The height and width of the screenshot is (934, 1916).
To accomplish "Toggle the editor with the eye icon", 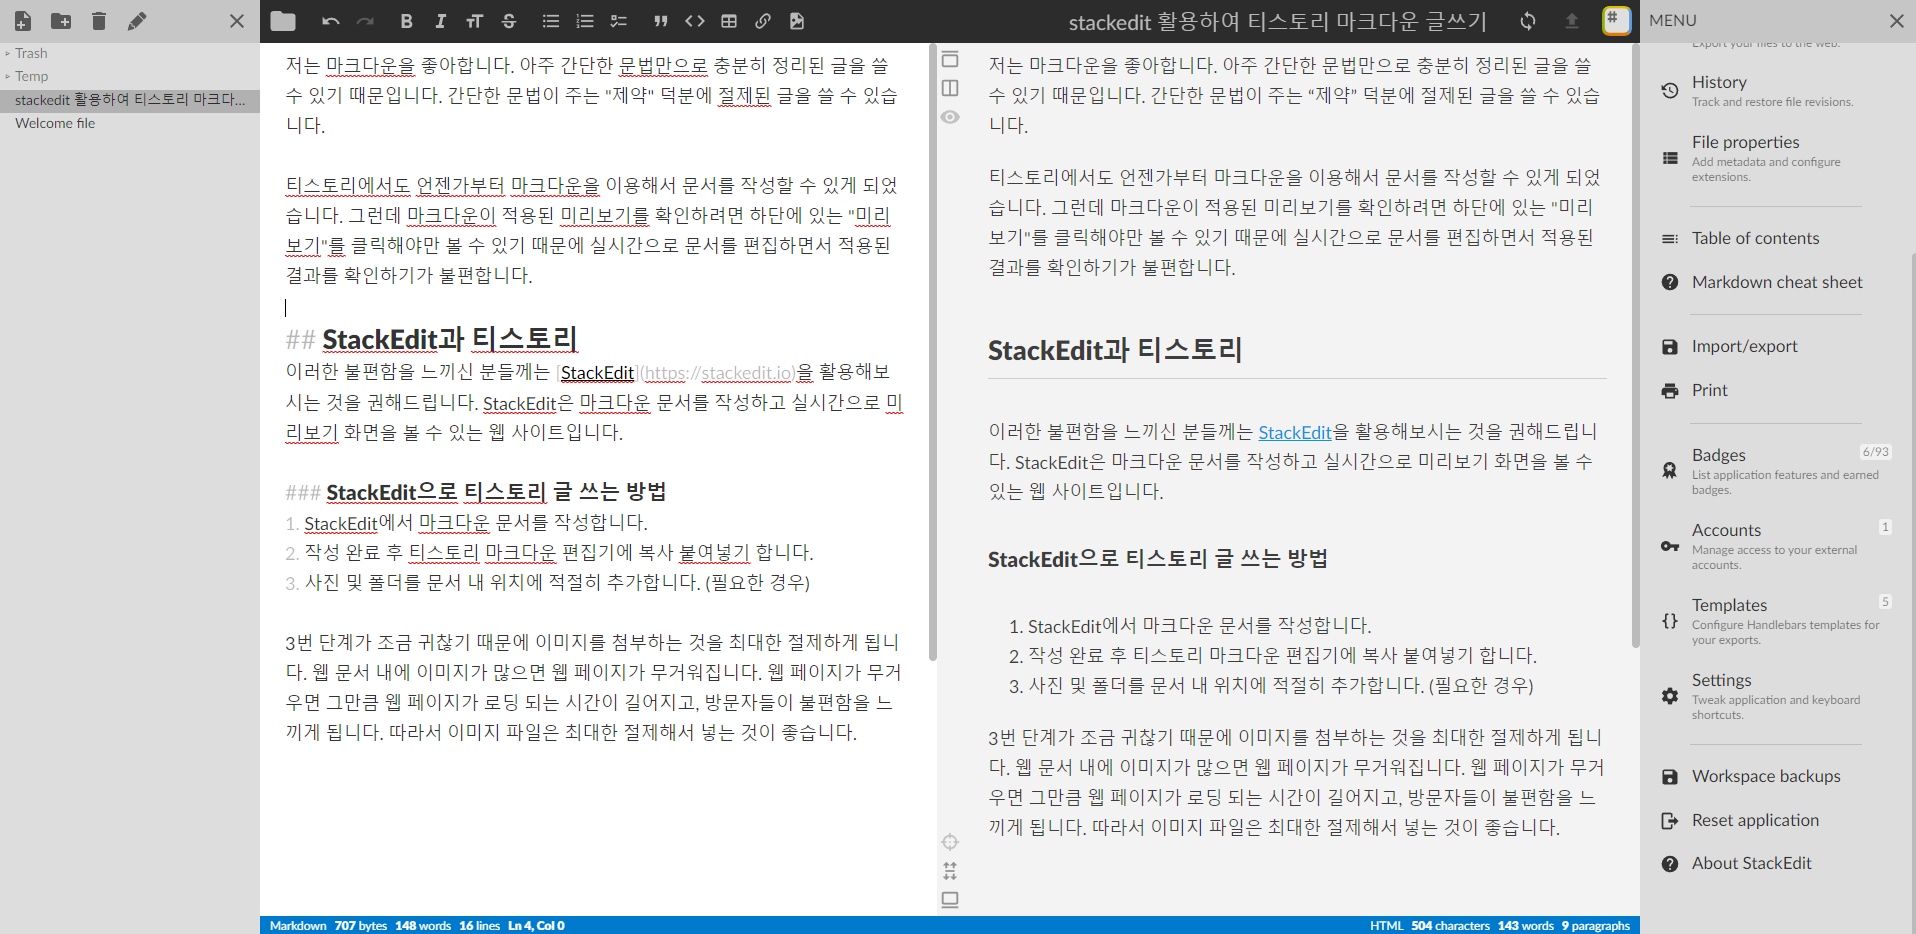I will [x=950, y=117].
